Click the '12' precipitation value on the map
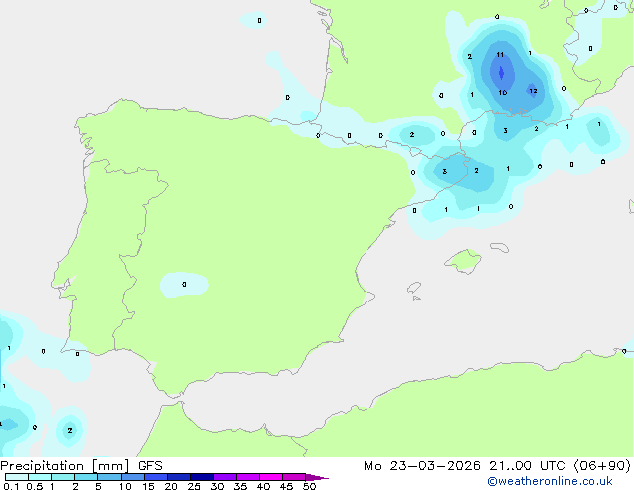Screen dimensions: 634x490 (533, 91)
